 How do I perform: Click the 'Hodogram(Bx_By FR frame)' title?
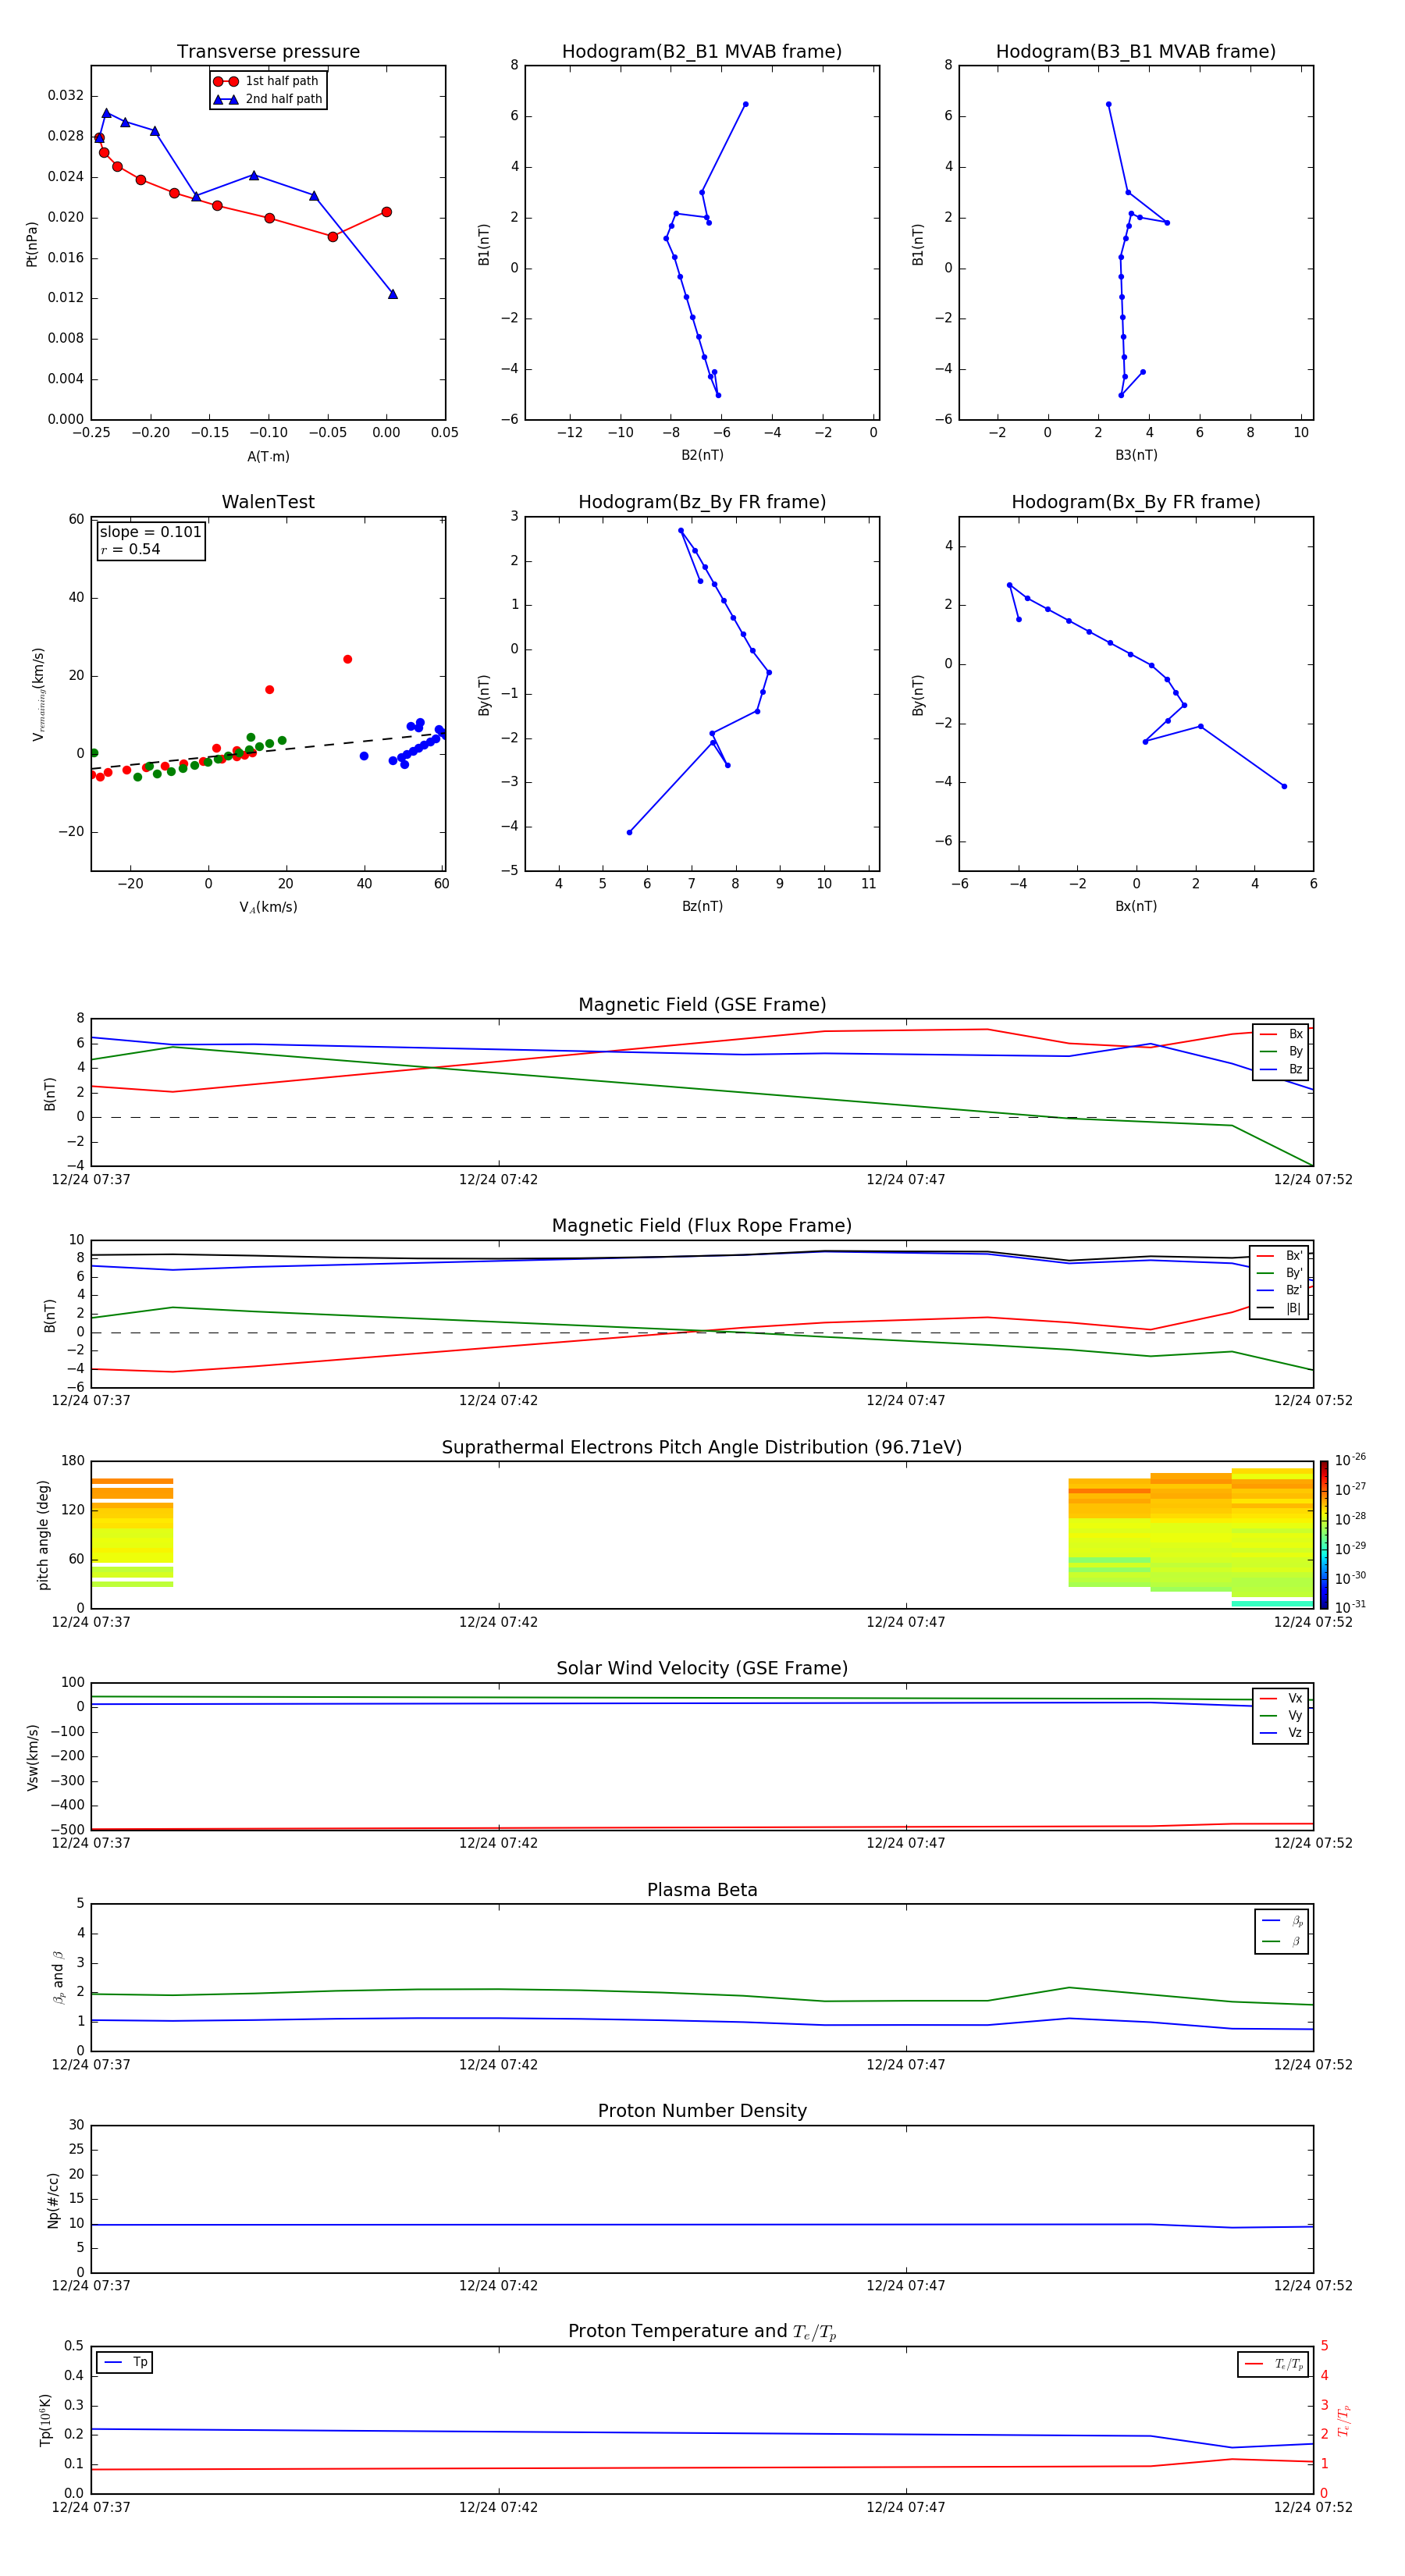[1136, 502]
